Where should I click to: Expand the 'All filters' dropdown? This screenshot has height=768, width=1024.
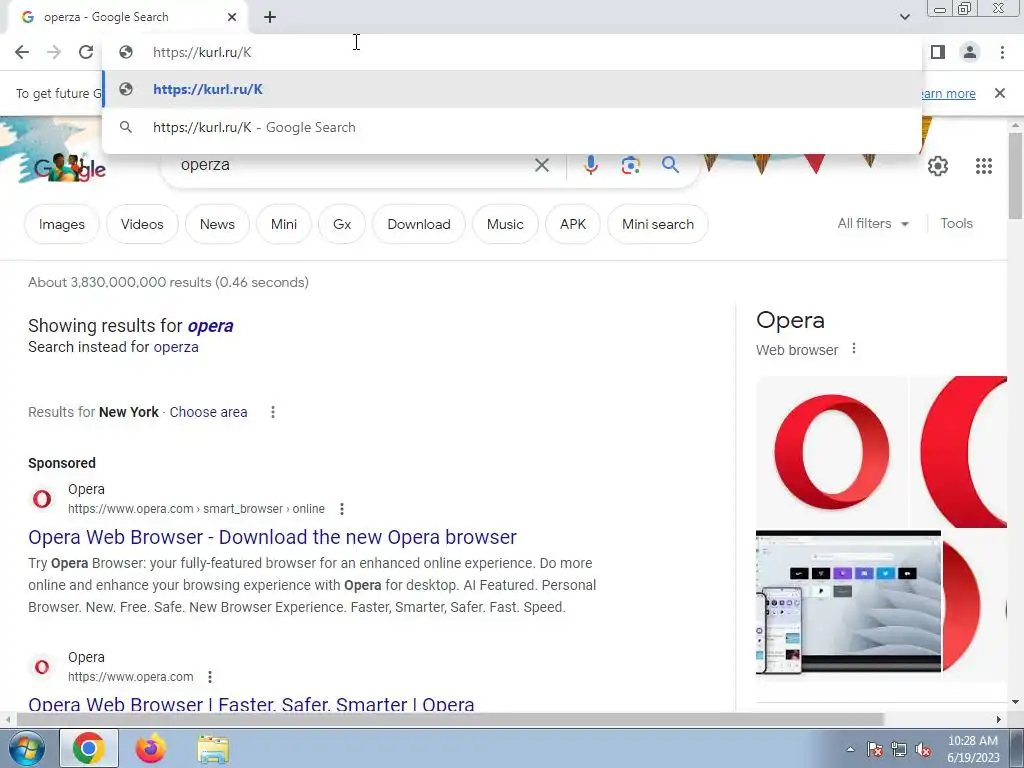[873, 223]
